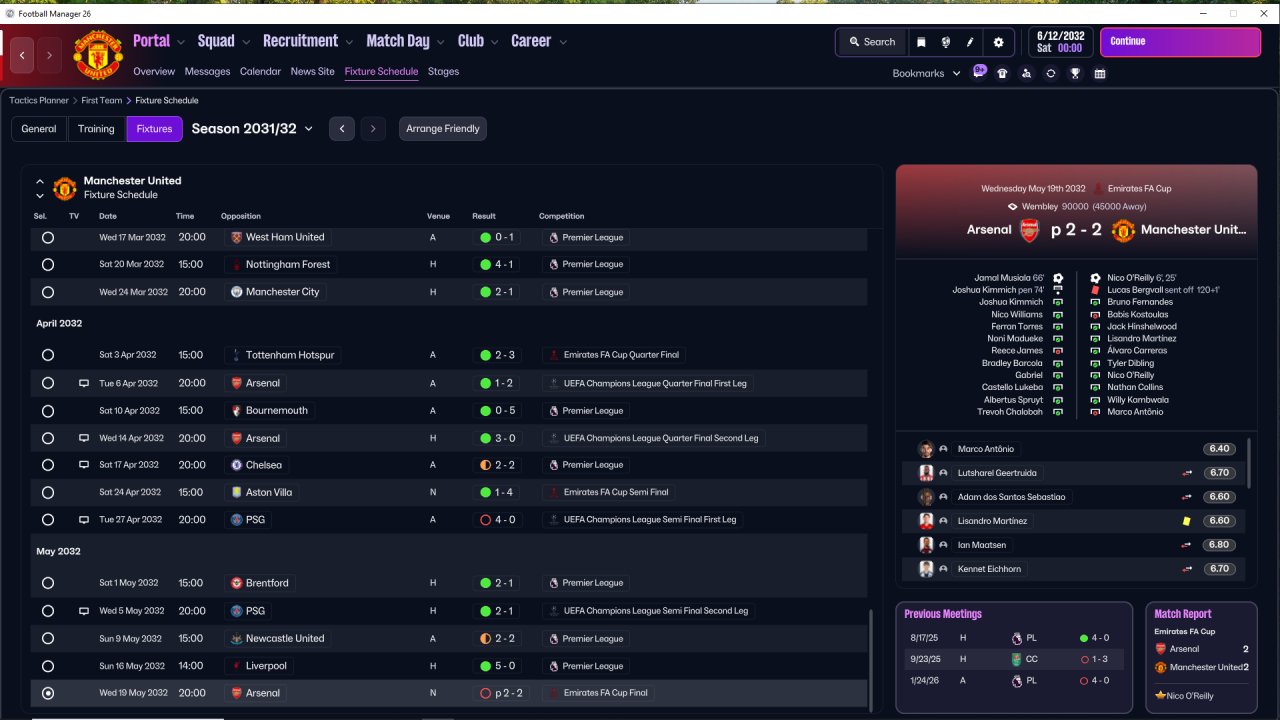Go to the previous season with the left arrow

click(x=342, y=129)
